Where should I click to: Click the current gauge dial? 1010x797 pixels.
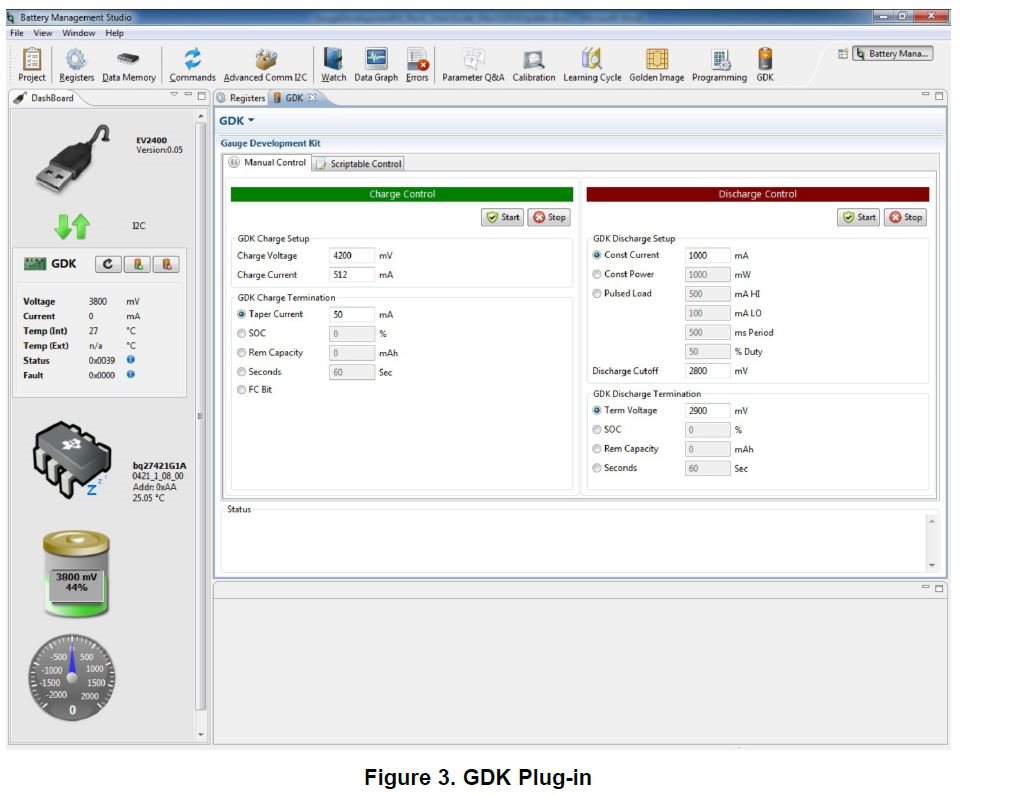[x=72, y=677]
